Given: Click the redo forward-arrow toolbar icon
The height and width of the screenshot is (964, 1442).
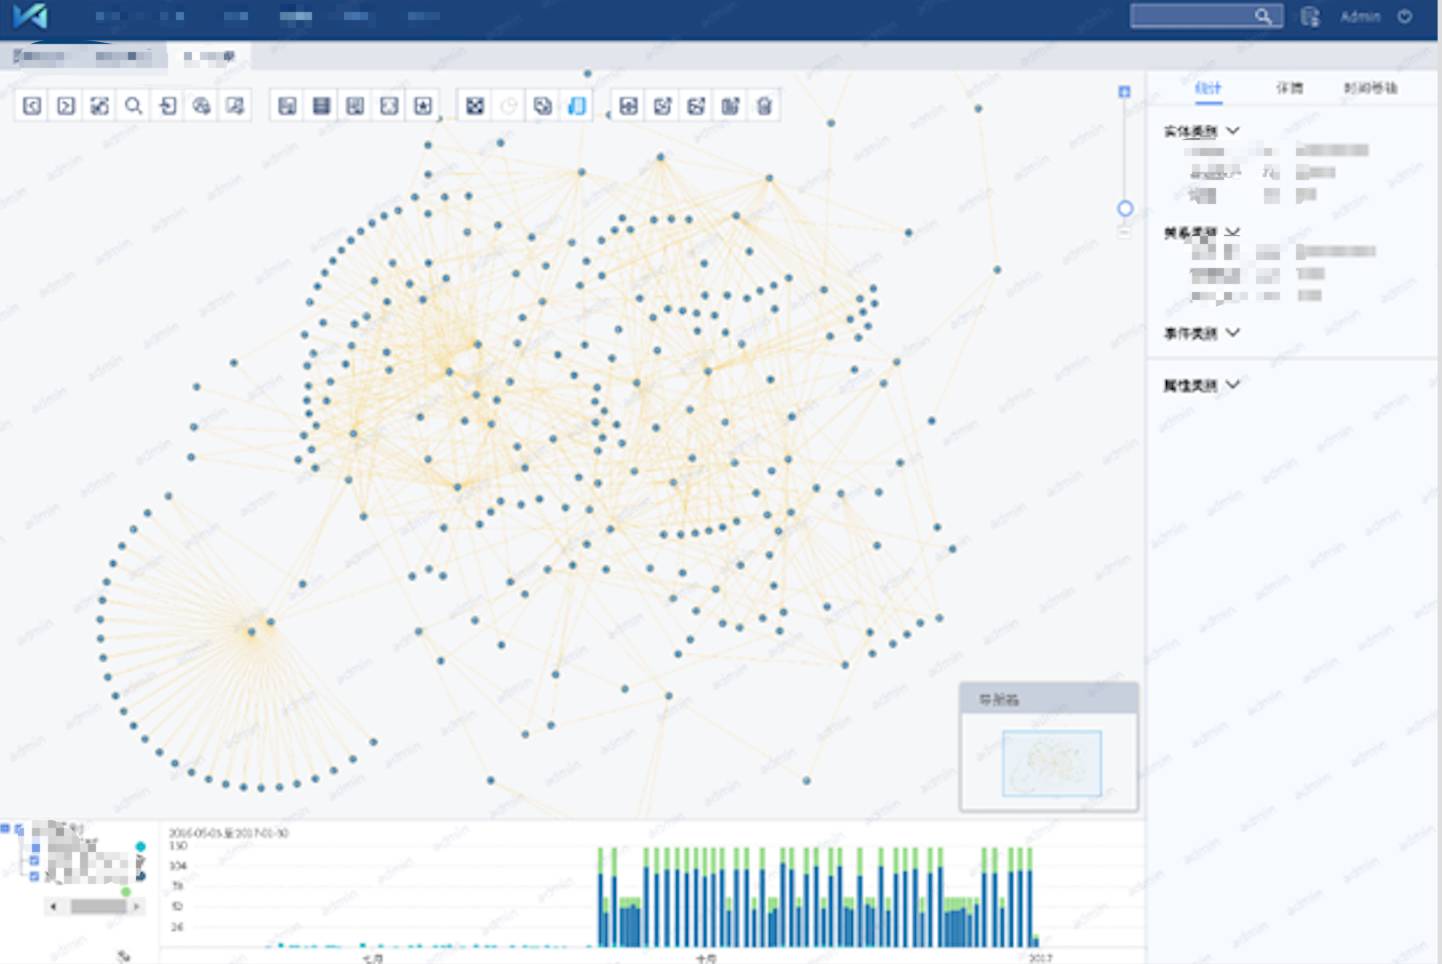Looking at the screenshot, I should 66,105.
